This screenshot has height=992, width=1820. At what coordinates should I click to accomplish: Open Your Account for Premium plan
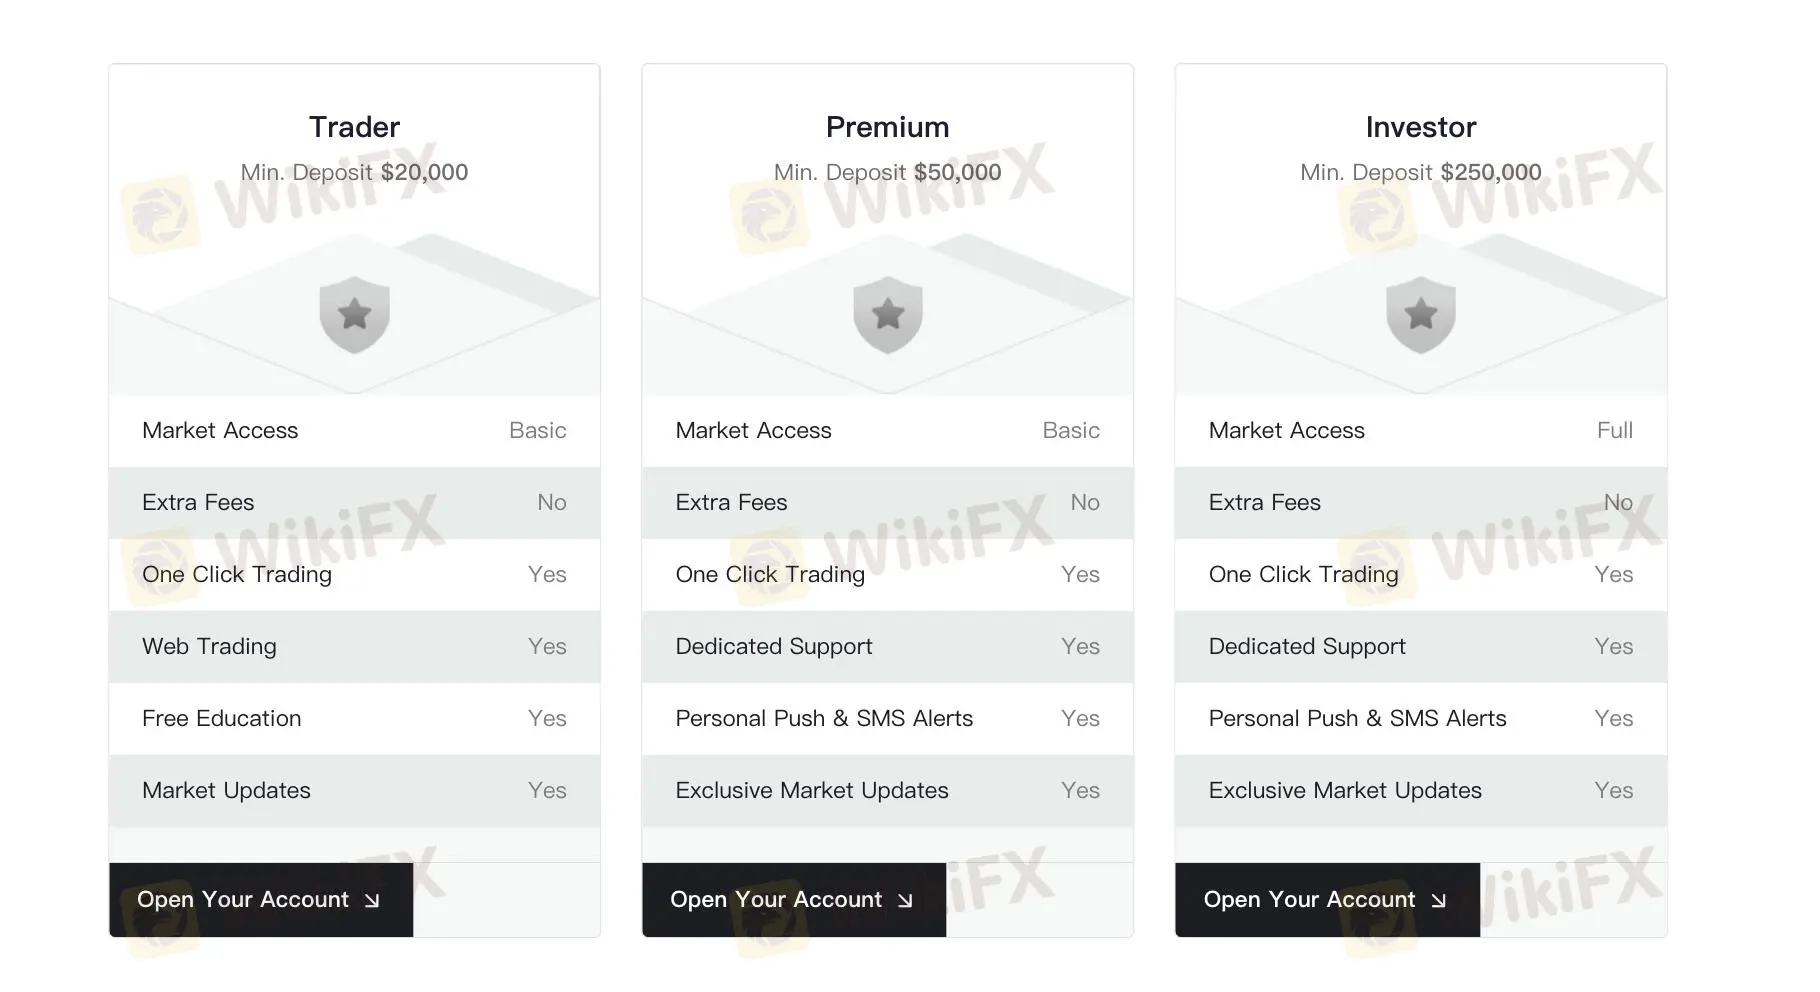tap(794, 900)
